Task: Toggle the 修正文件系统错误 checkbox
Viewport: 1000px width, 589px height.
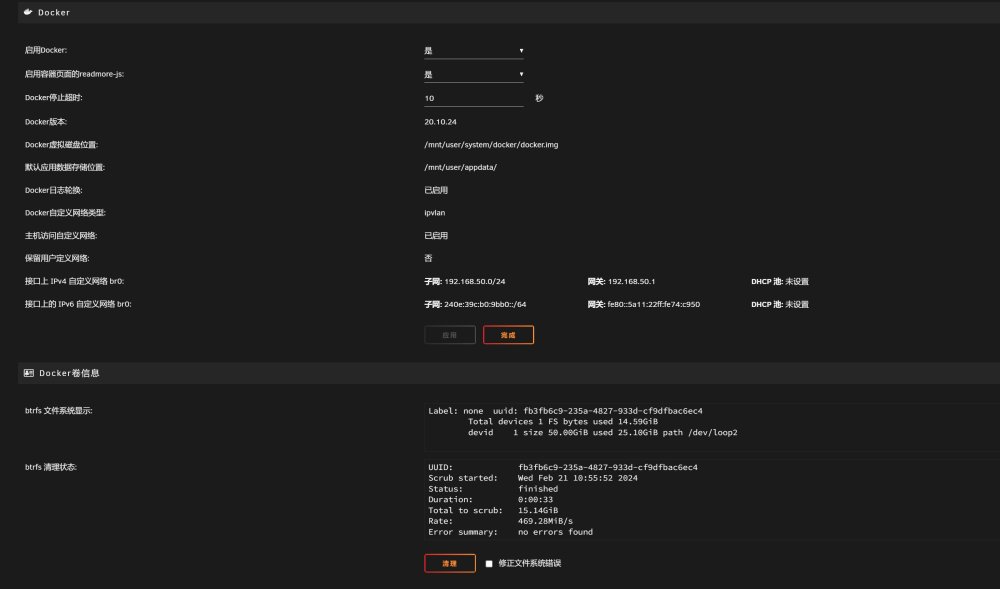Action: point(489,564)
